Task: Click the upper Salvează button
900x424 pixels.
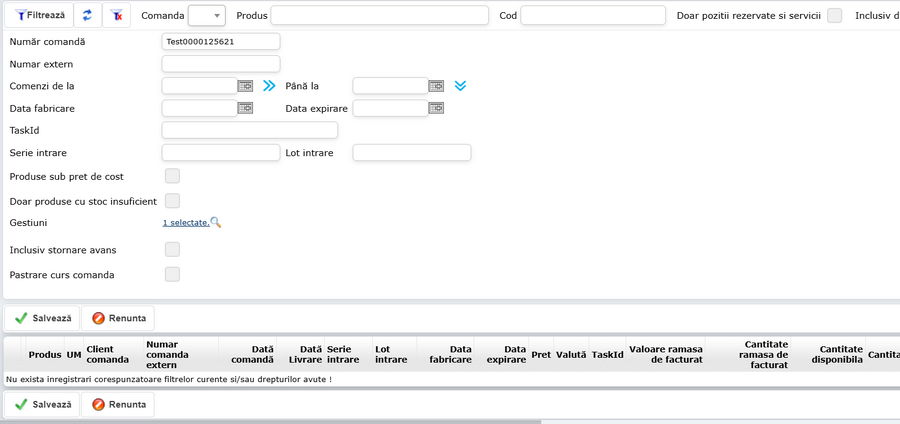Action: pyautogui.click(x=43, y=318)
